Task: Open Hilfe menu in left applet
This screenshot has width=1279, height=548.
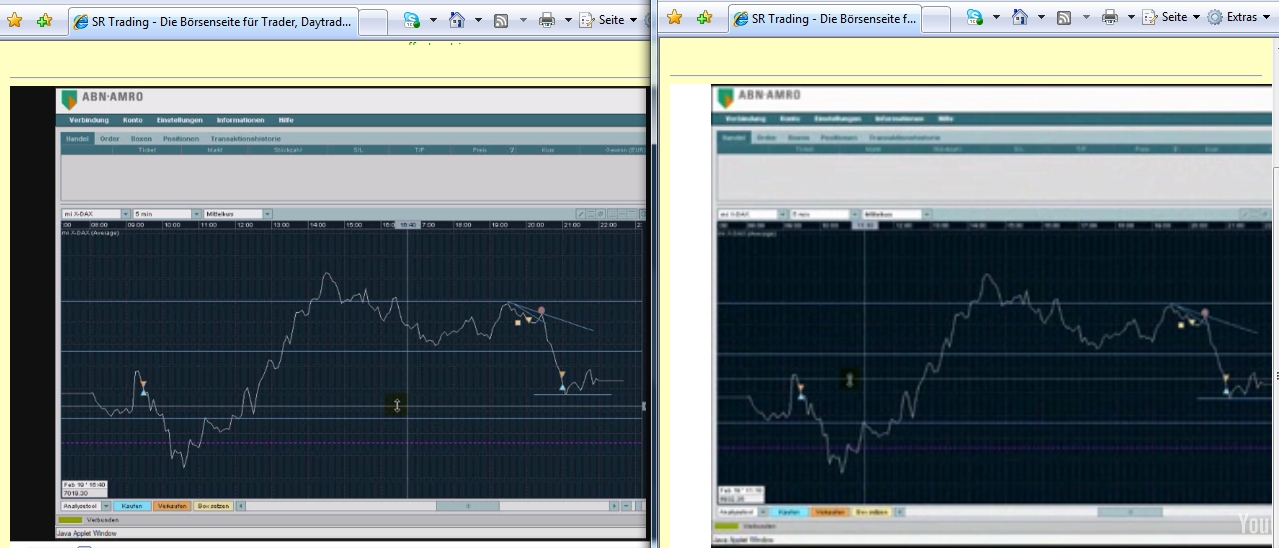Action: pos(286,120)
